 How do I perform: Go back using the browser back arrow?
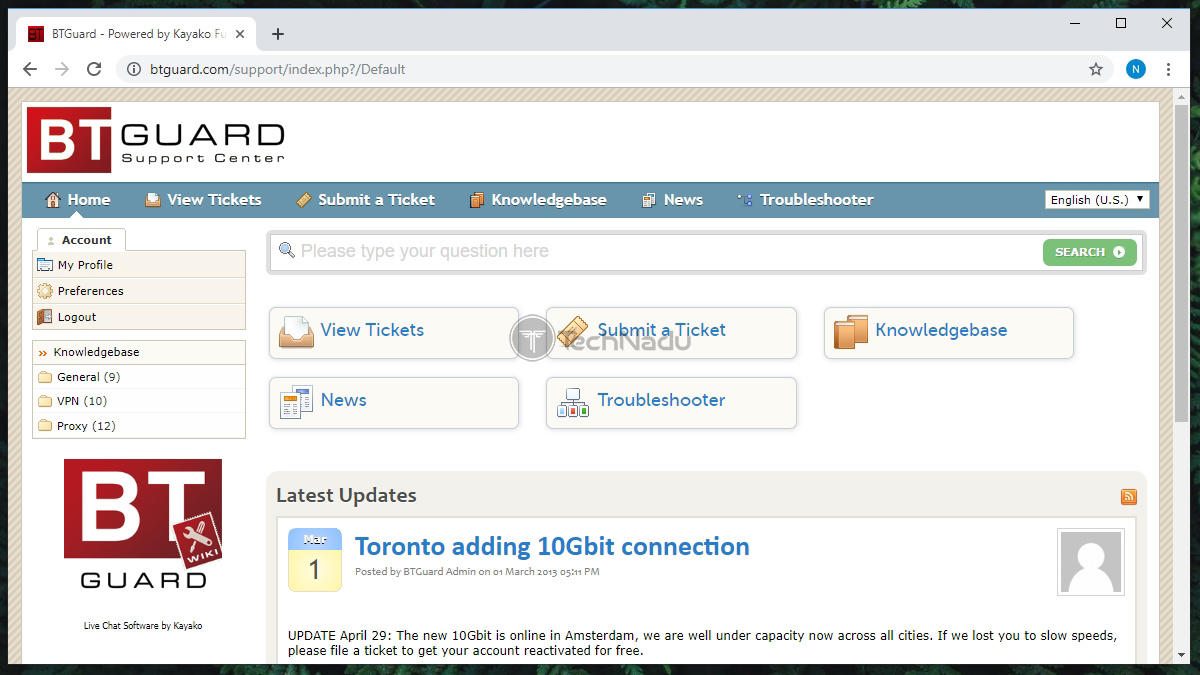click(30, 69)
